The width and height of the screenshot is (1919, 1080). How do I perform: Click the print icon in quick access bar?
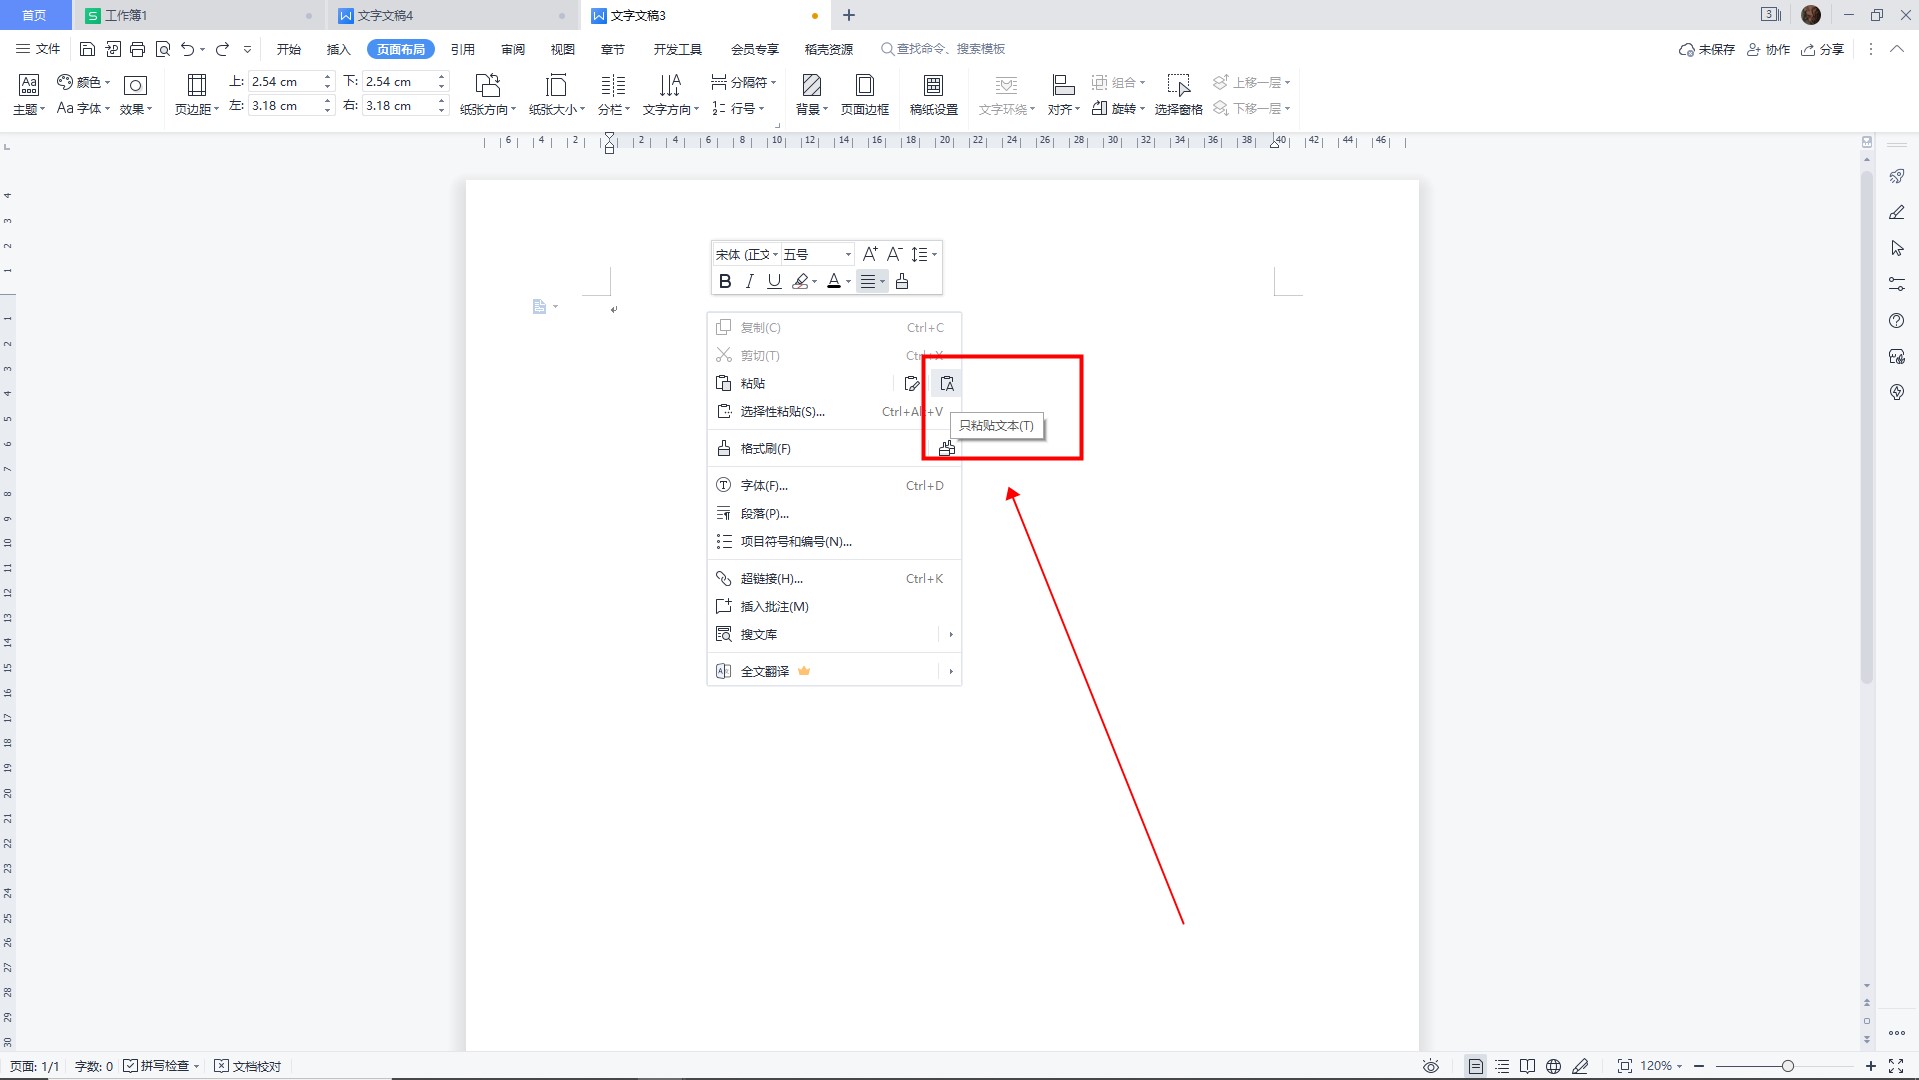point(138,49)
